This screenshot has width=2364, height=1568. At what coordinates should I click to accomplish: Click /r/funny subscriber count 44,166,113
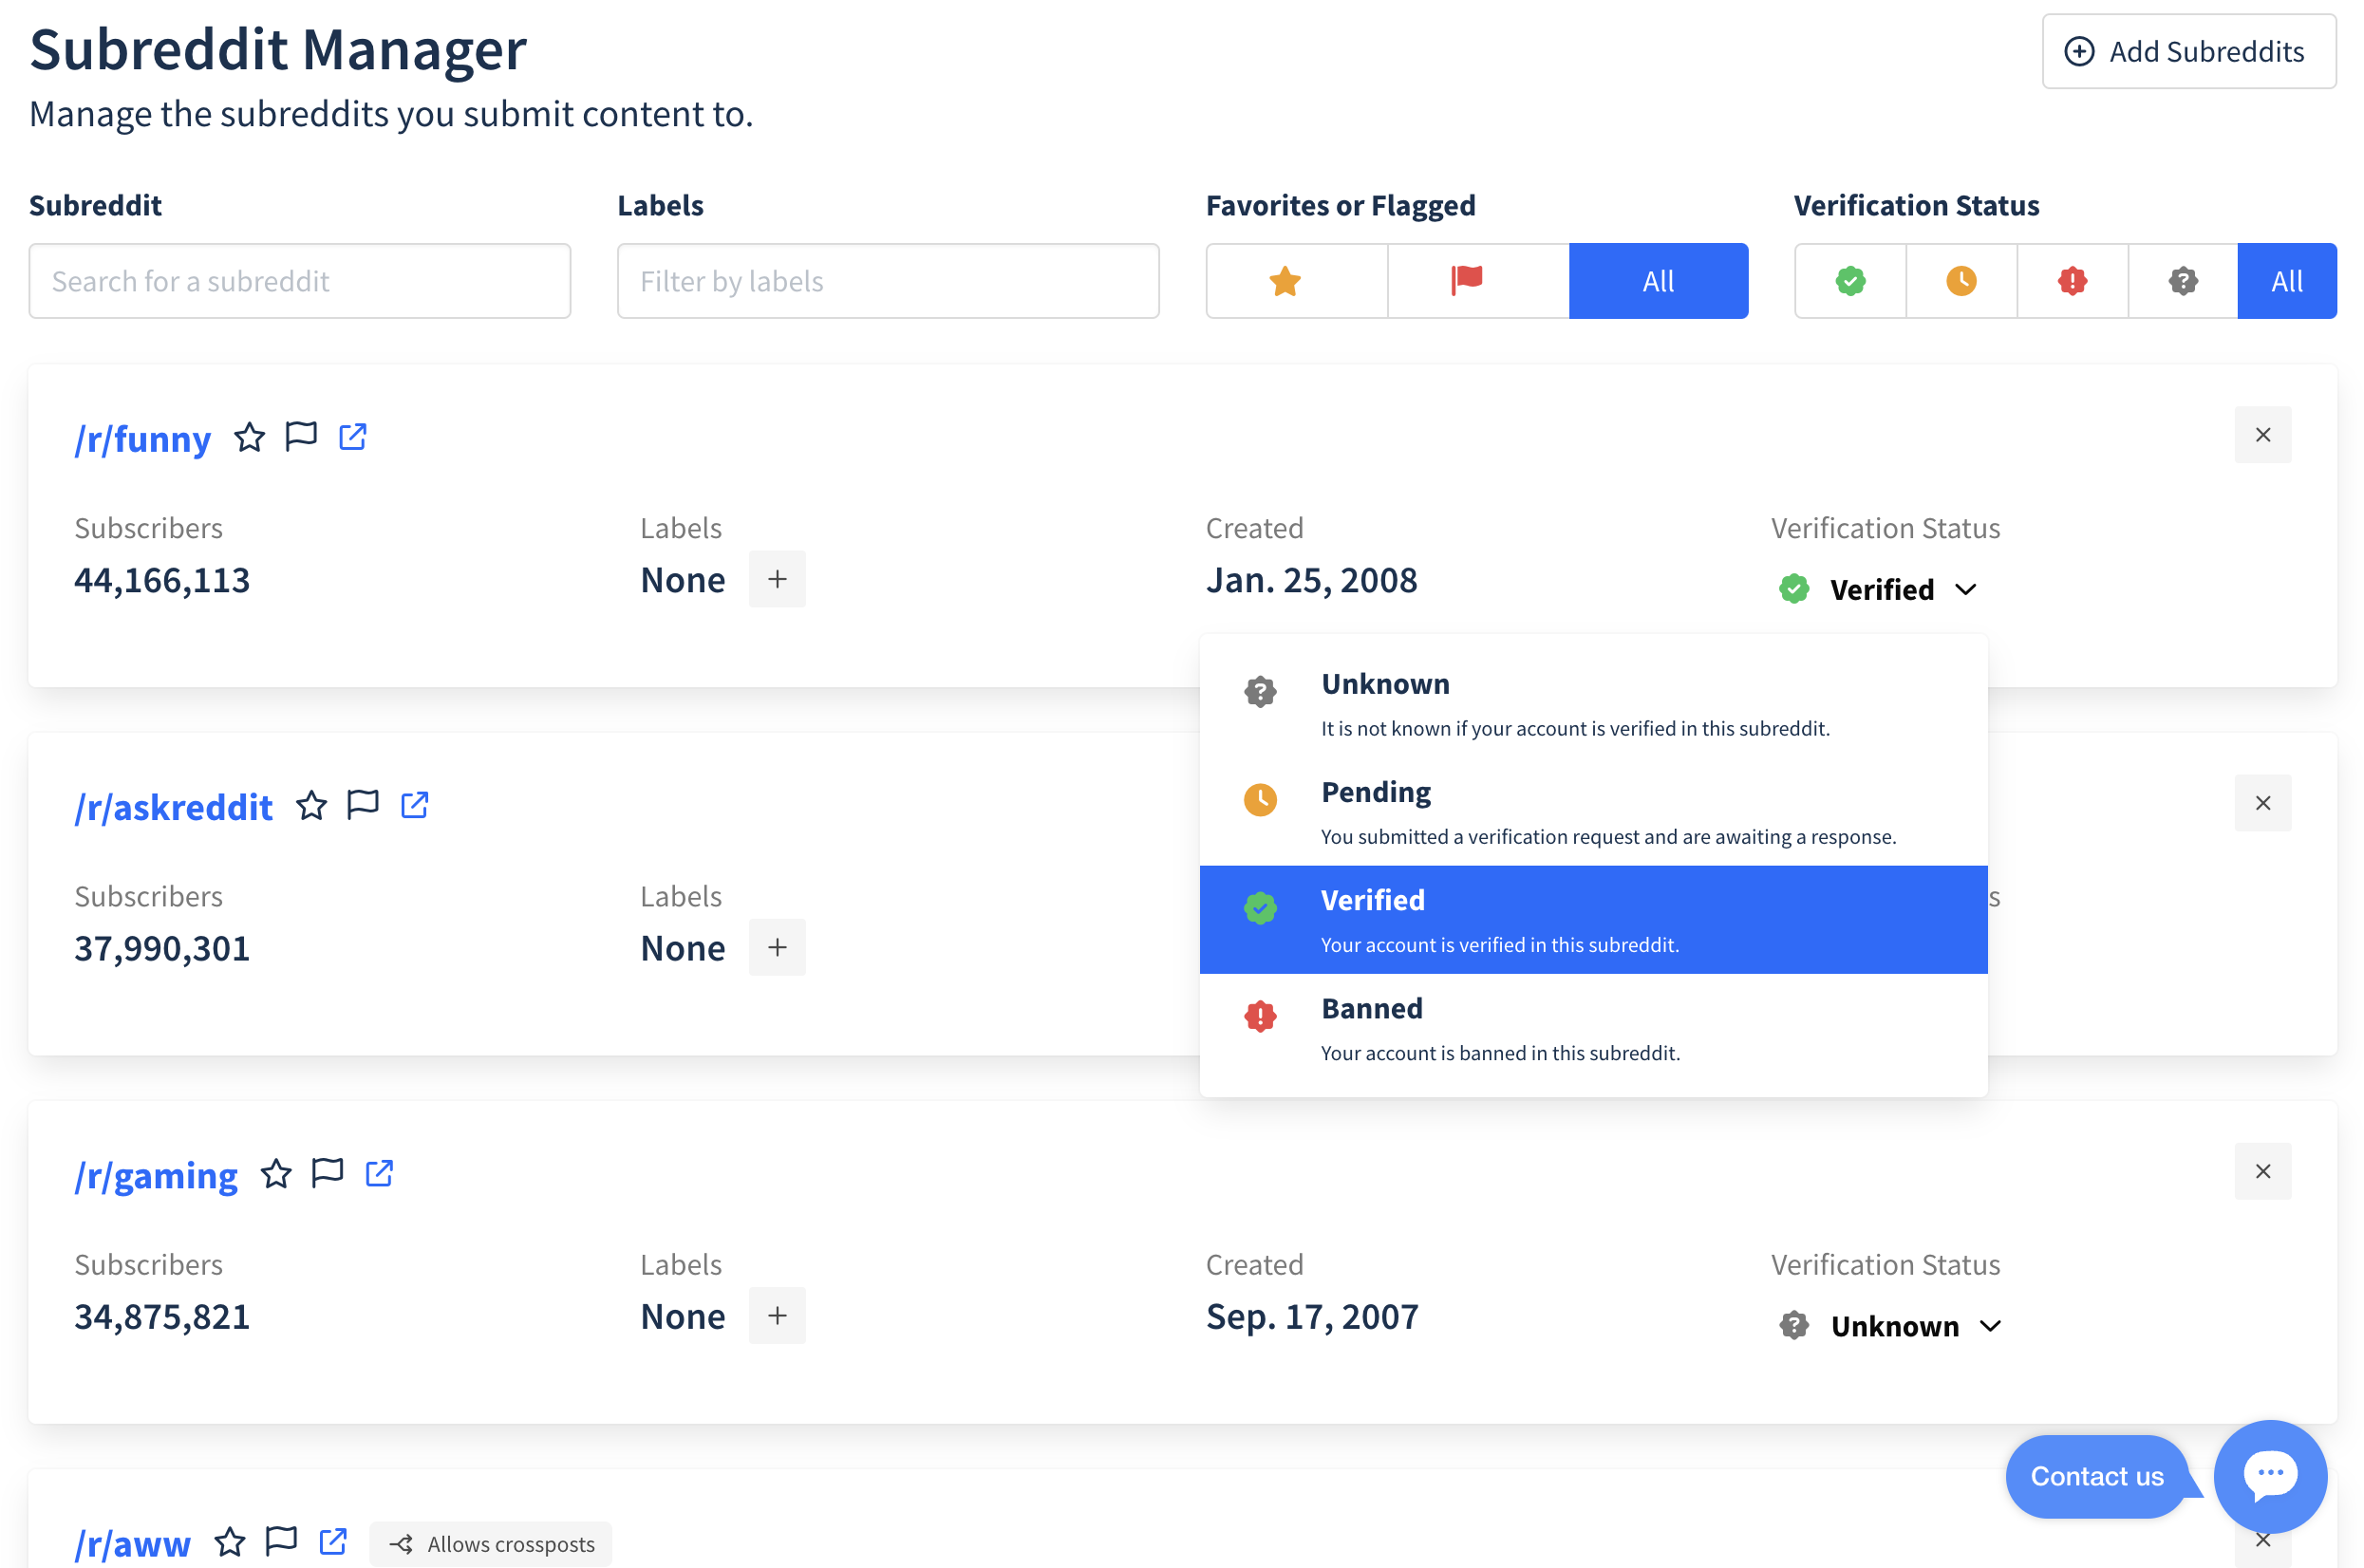point(162,580)
